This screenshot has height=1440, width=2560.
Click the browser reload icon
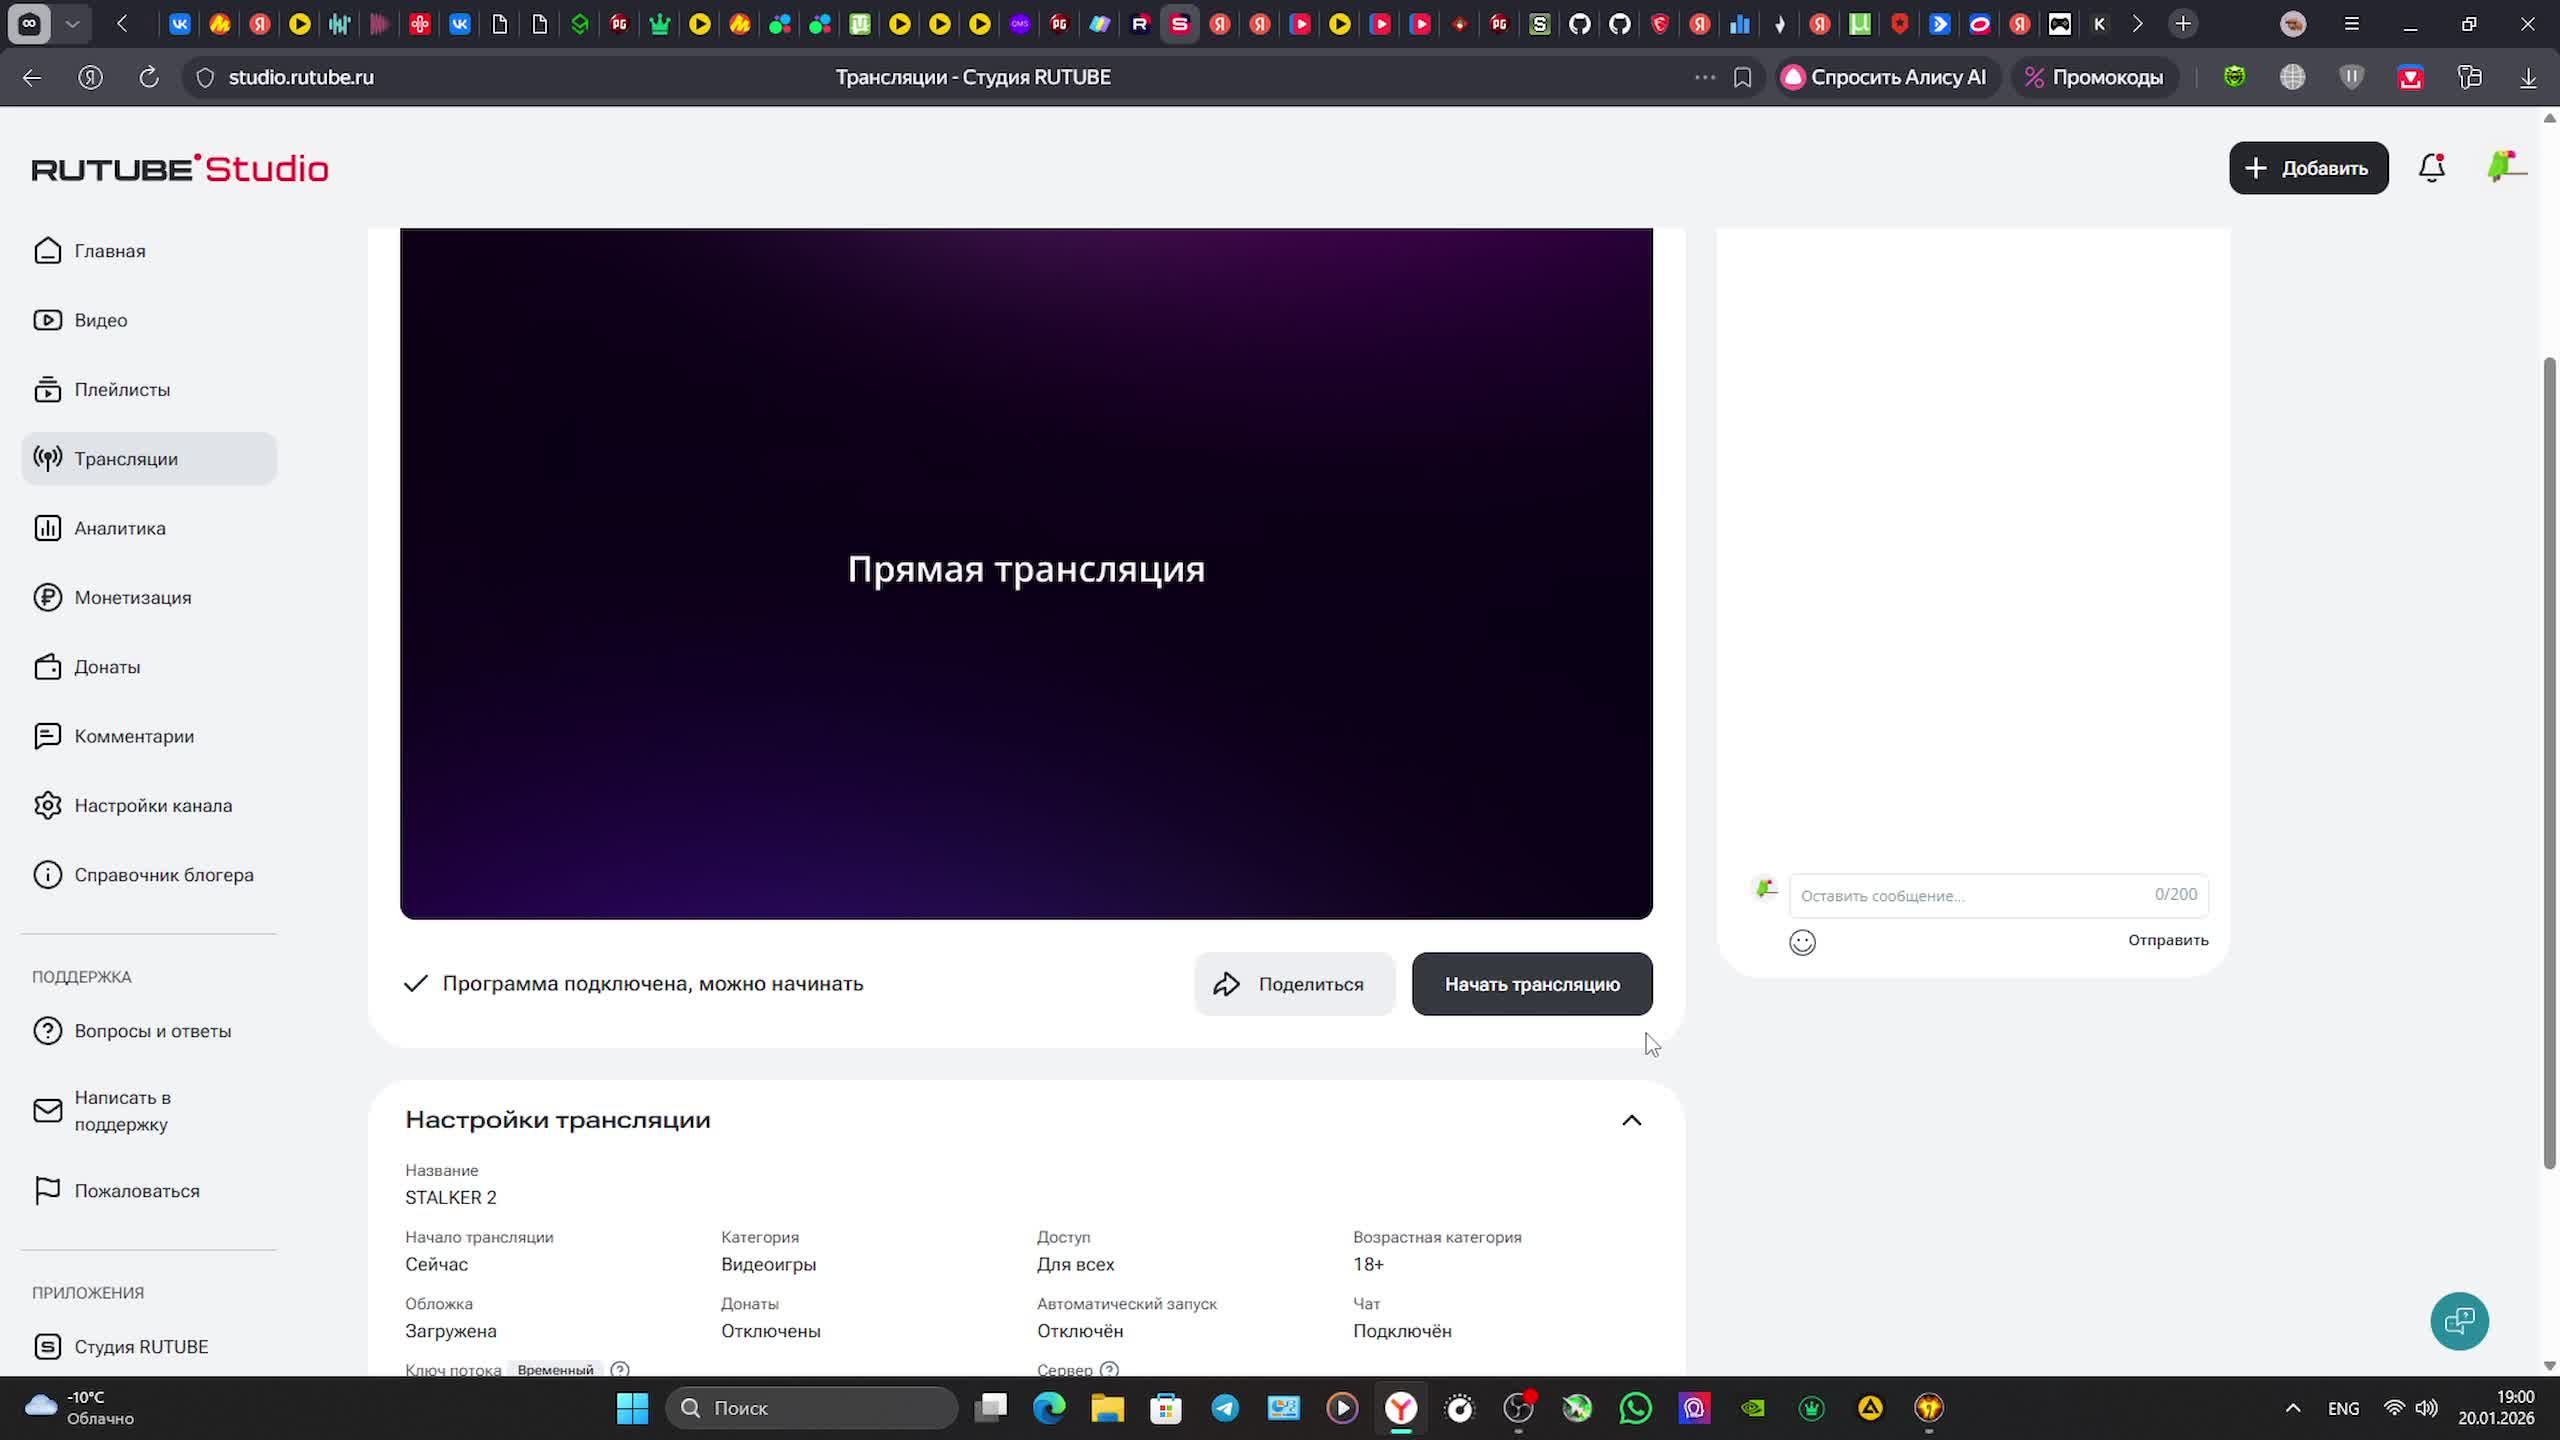(149, 77)
